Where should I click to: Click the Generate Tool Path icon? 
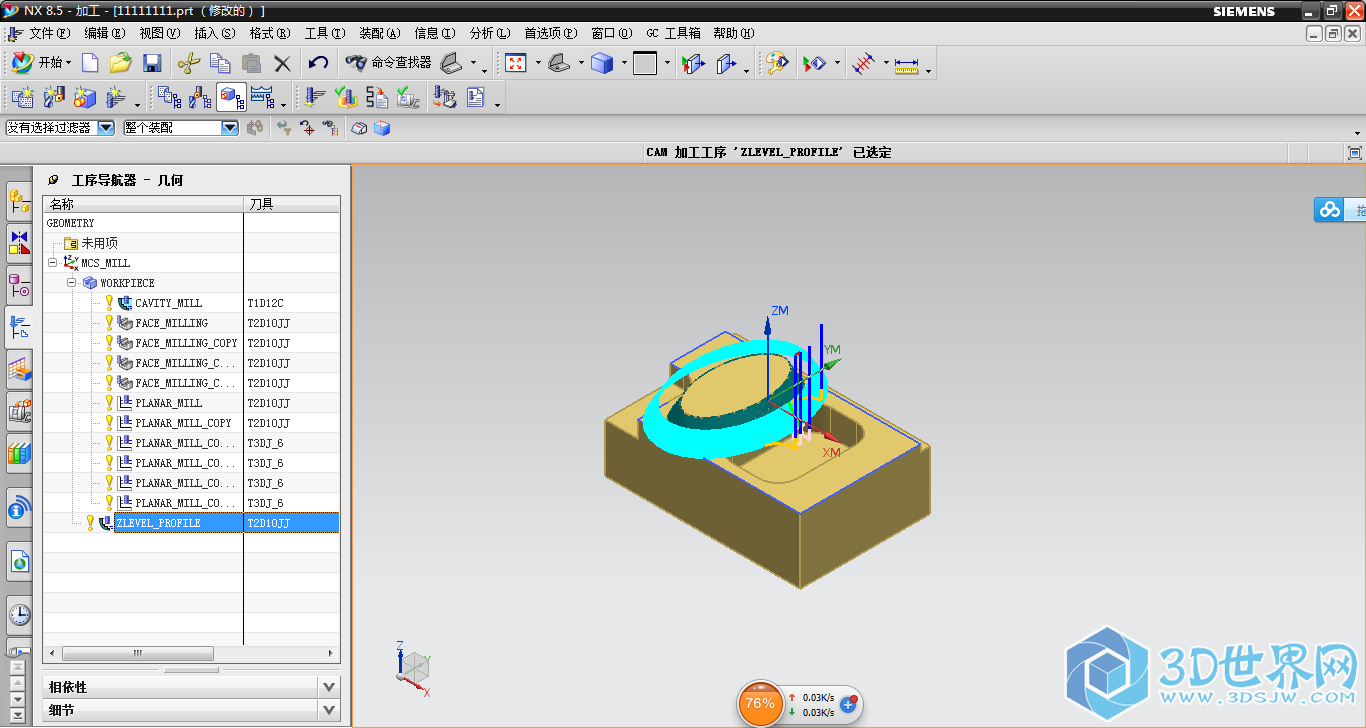click(x=315, y=97)
